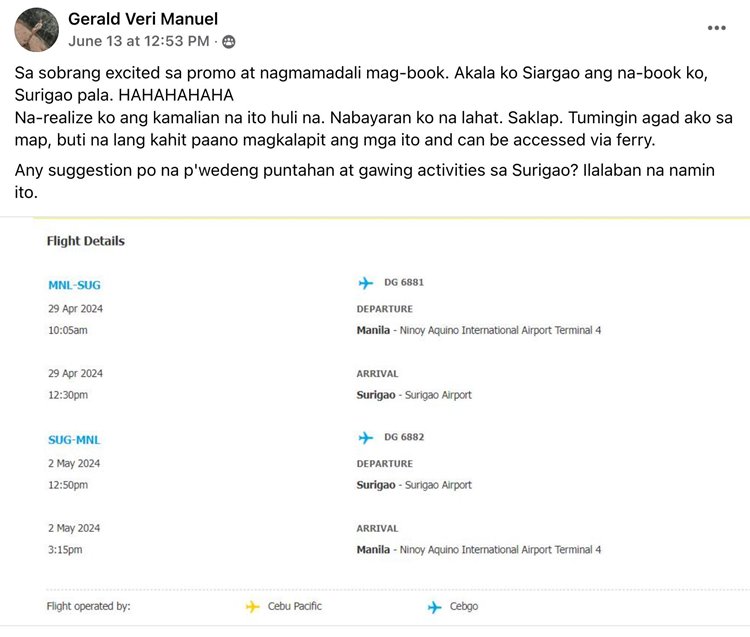The width and height of the screenshot is (750, 637).
Task: Click the blue airplane icon beside DG 6881
Action: coord(366,283)
